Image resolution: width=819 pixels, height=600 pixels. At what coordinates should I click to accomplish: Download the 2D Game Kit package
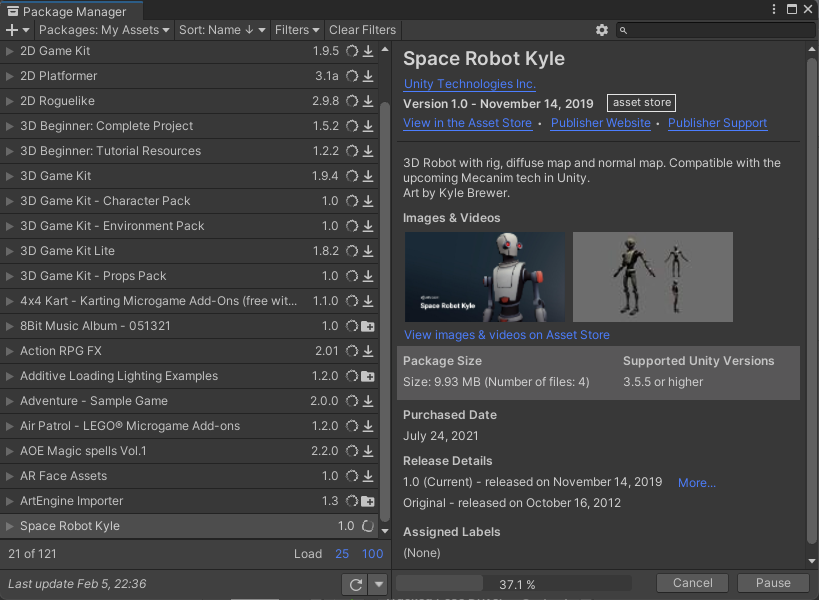point(368,51)
